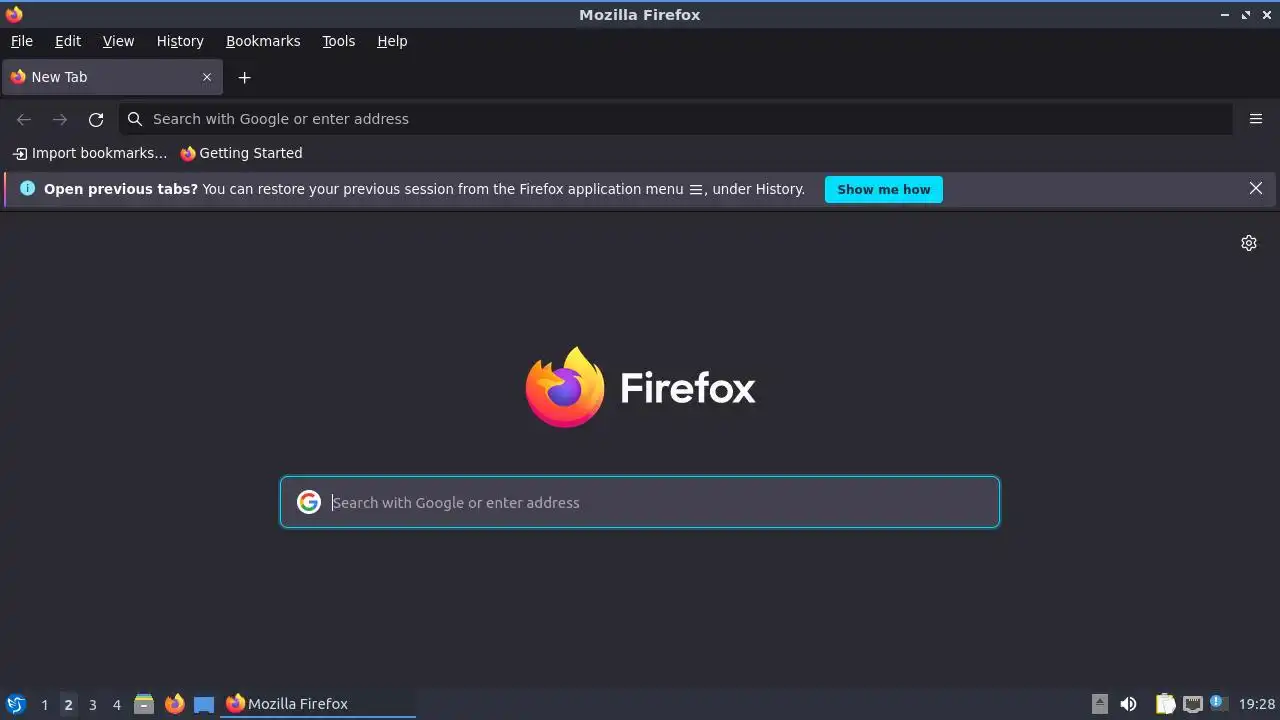Image resolution: width=1280 pixels, height=720 pixels.
Task: Switch to workspace 3
Action: tap(92, 704)
